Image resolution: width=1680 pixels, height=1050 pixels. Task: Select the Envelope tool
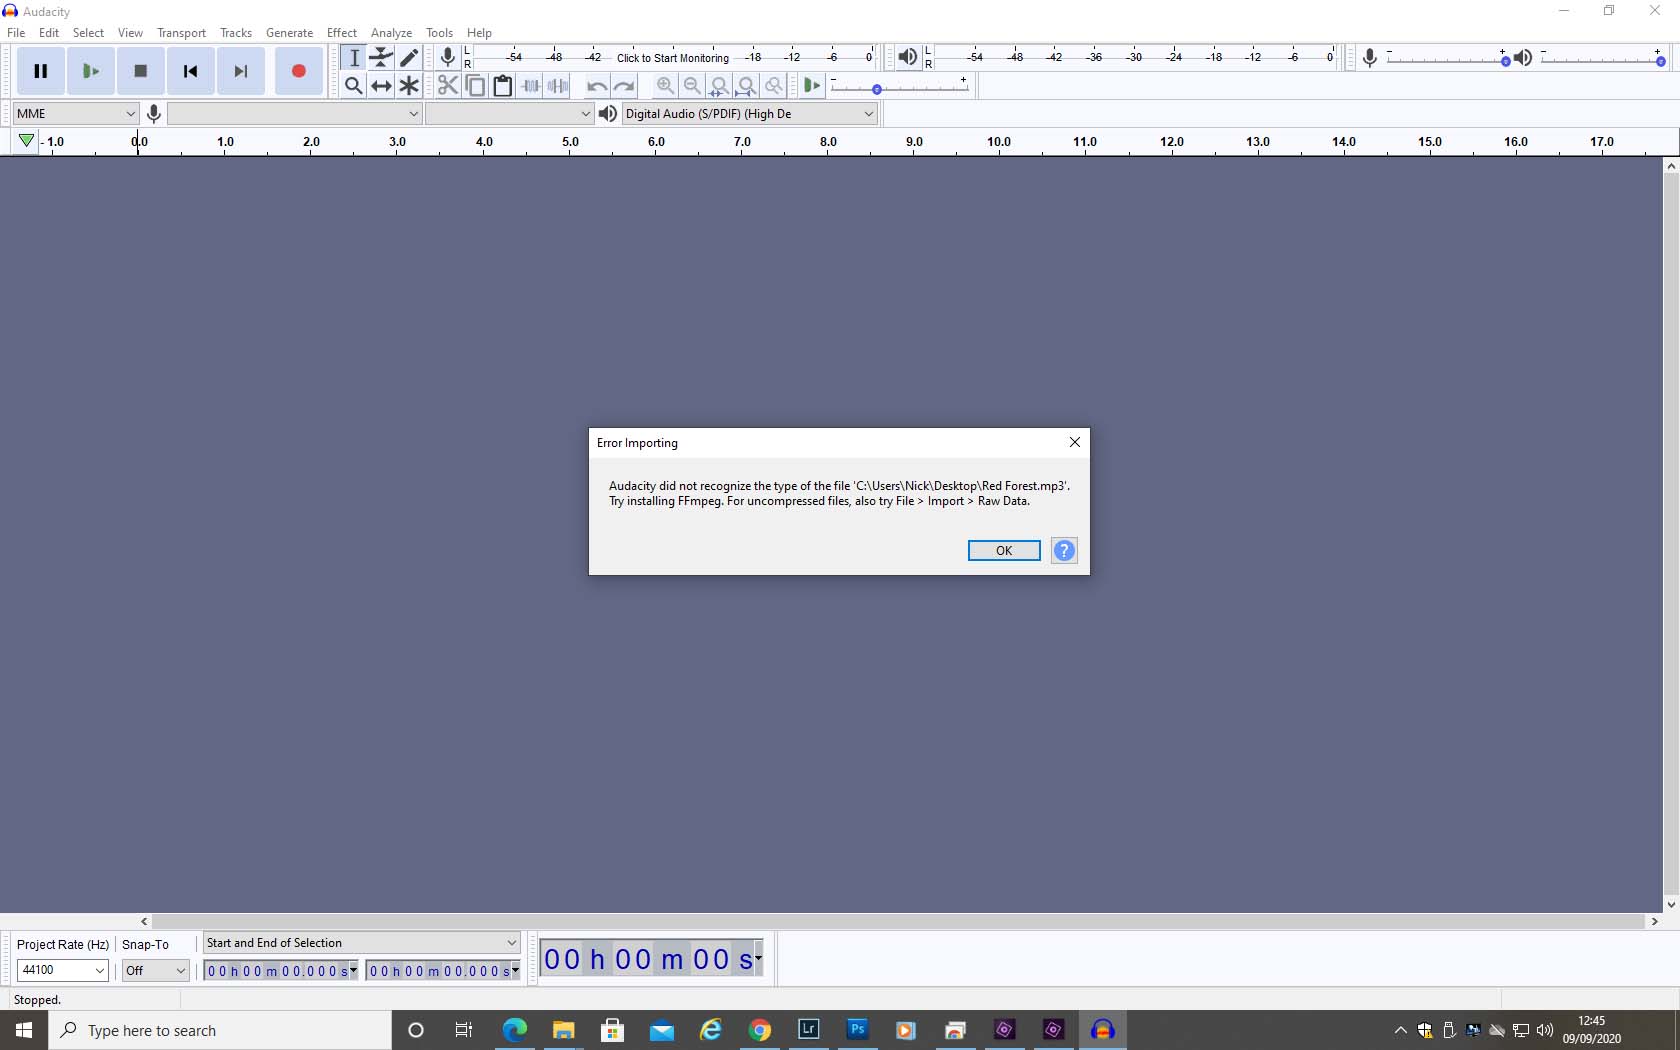click(x=381, y=58)
